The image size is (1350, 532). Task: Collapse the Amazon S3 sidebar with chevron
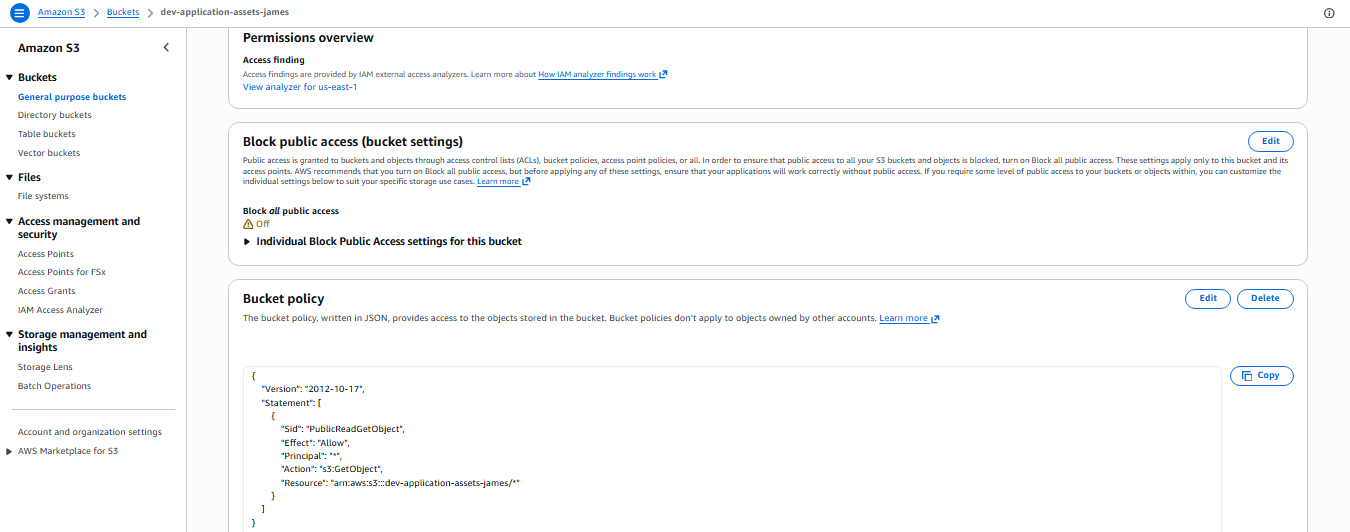tap(166, 48)
